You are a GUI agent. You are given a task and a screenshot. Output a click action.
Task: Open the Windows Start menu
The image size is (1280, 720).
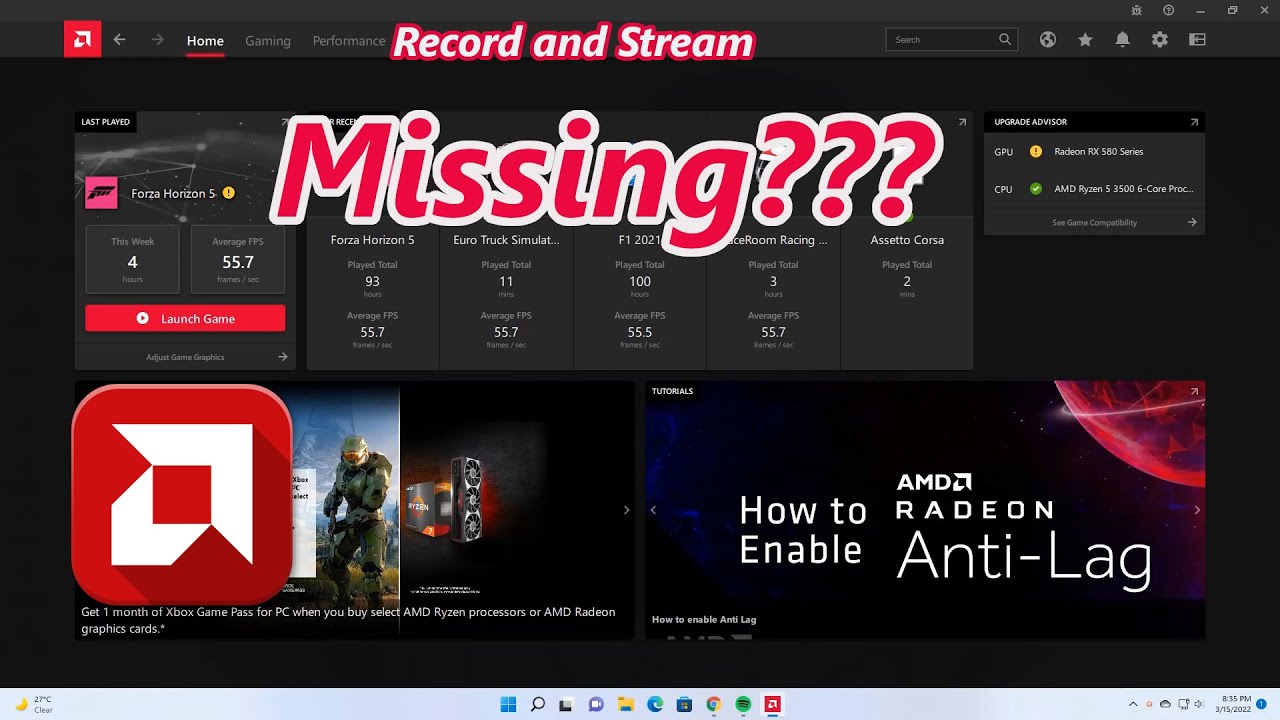[x=508, y=704]
